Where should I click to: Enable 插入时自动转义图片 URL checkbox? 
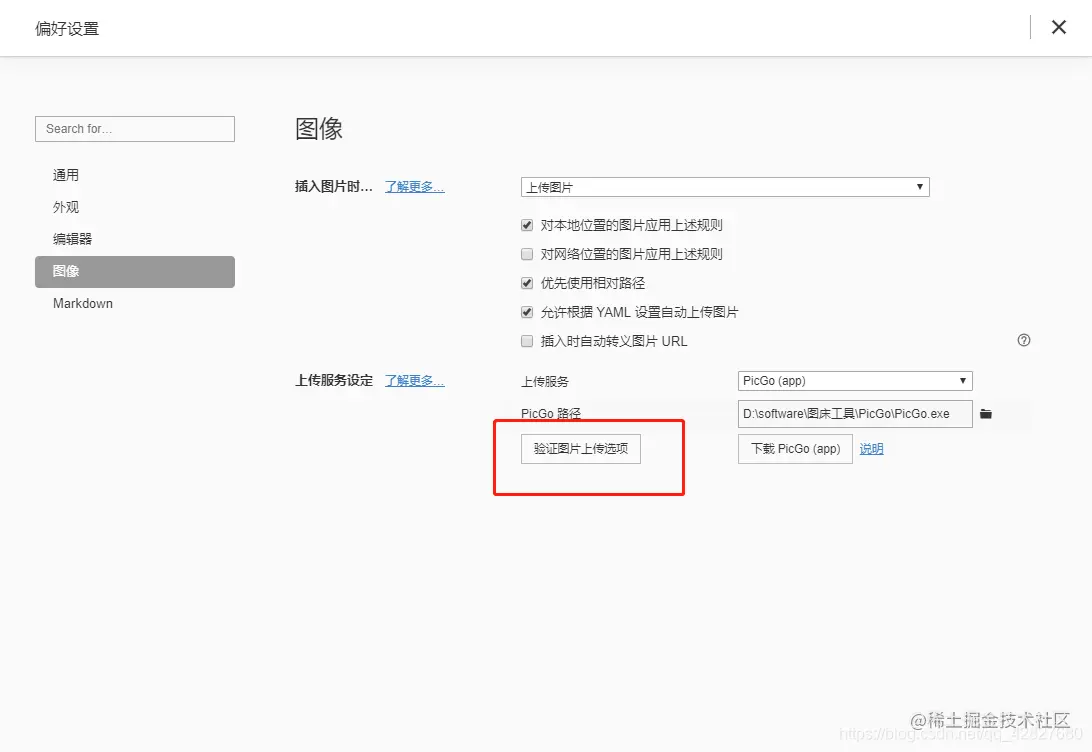527,341
